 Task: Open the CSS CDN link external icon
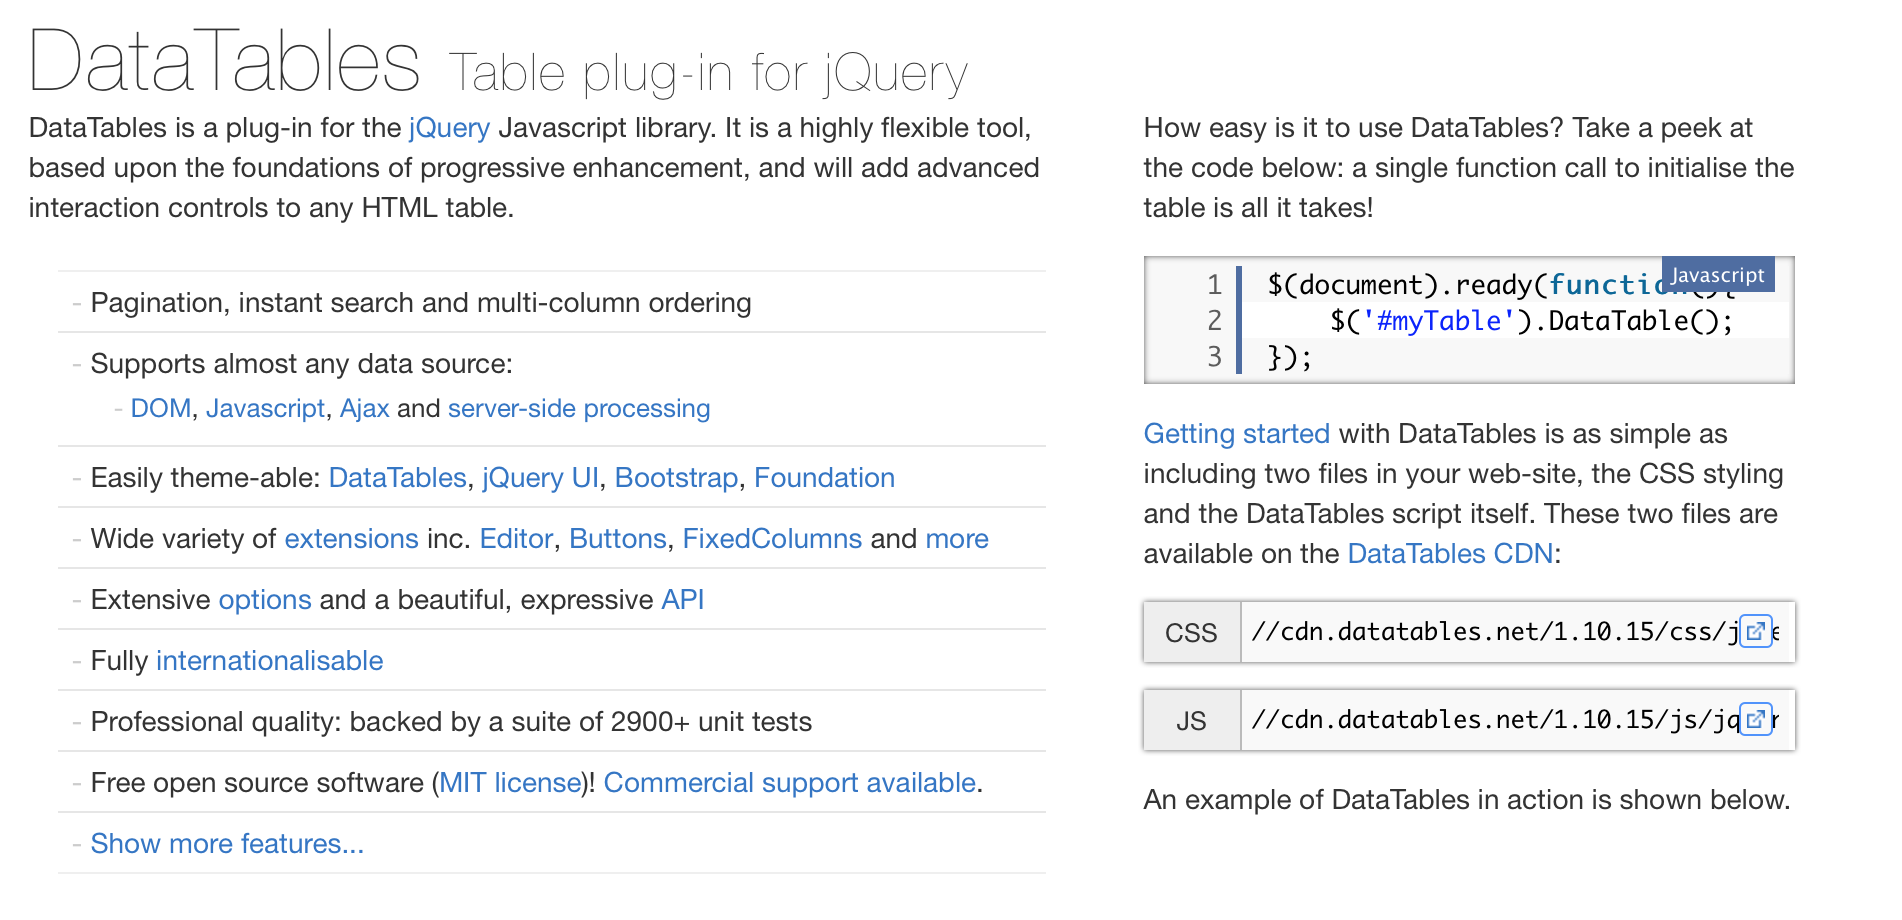[x=1755, y=632]
